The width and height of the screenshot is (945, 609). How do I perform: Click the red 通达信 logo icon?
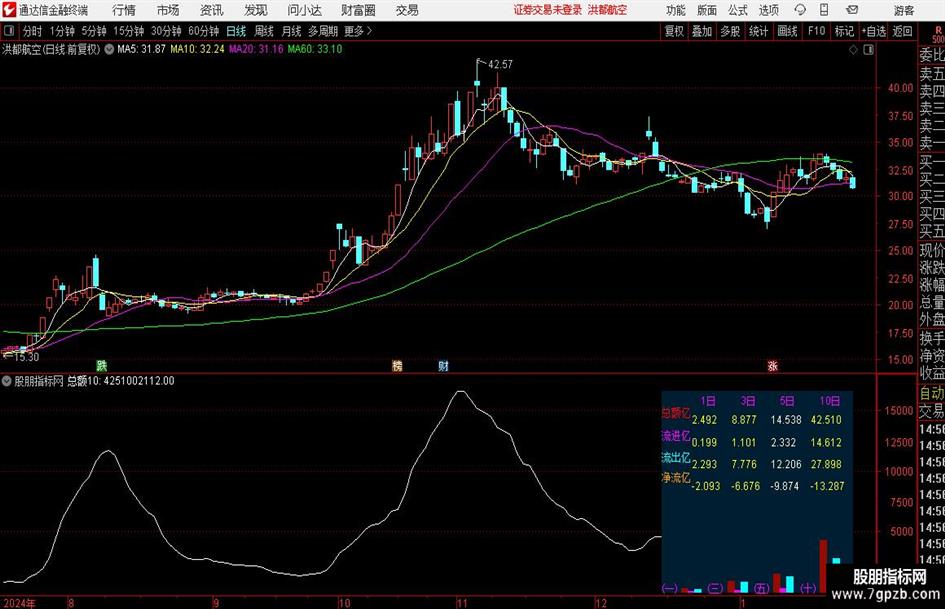(8, 10)
